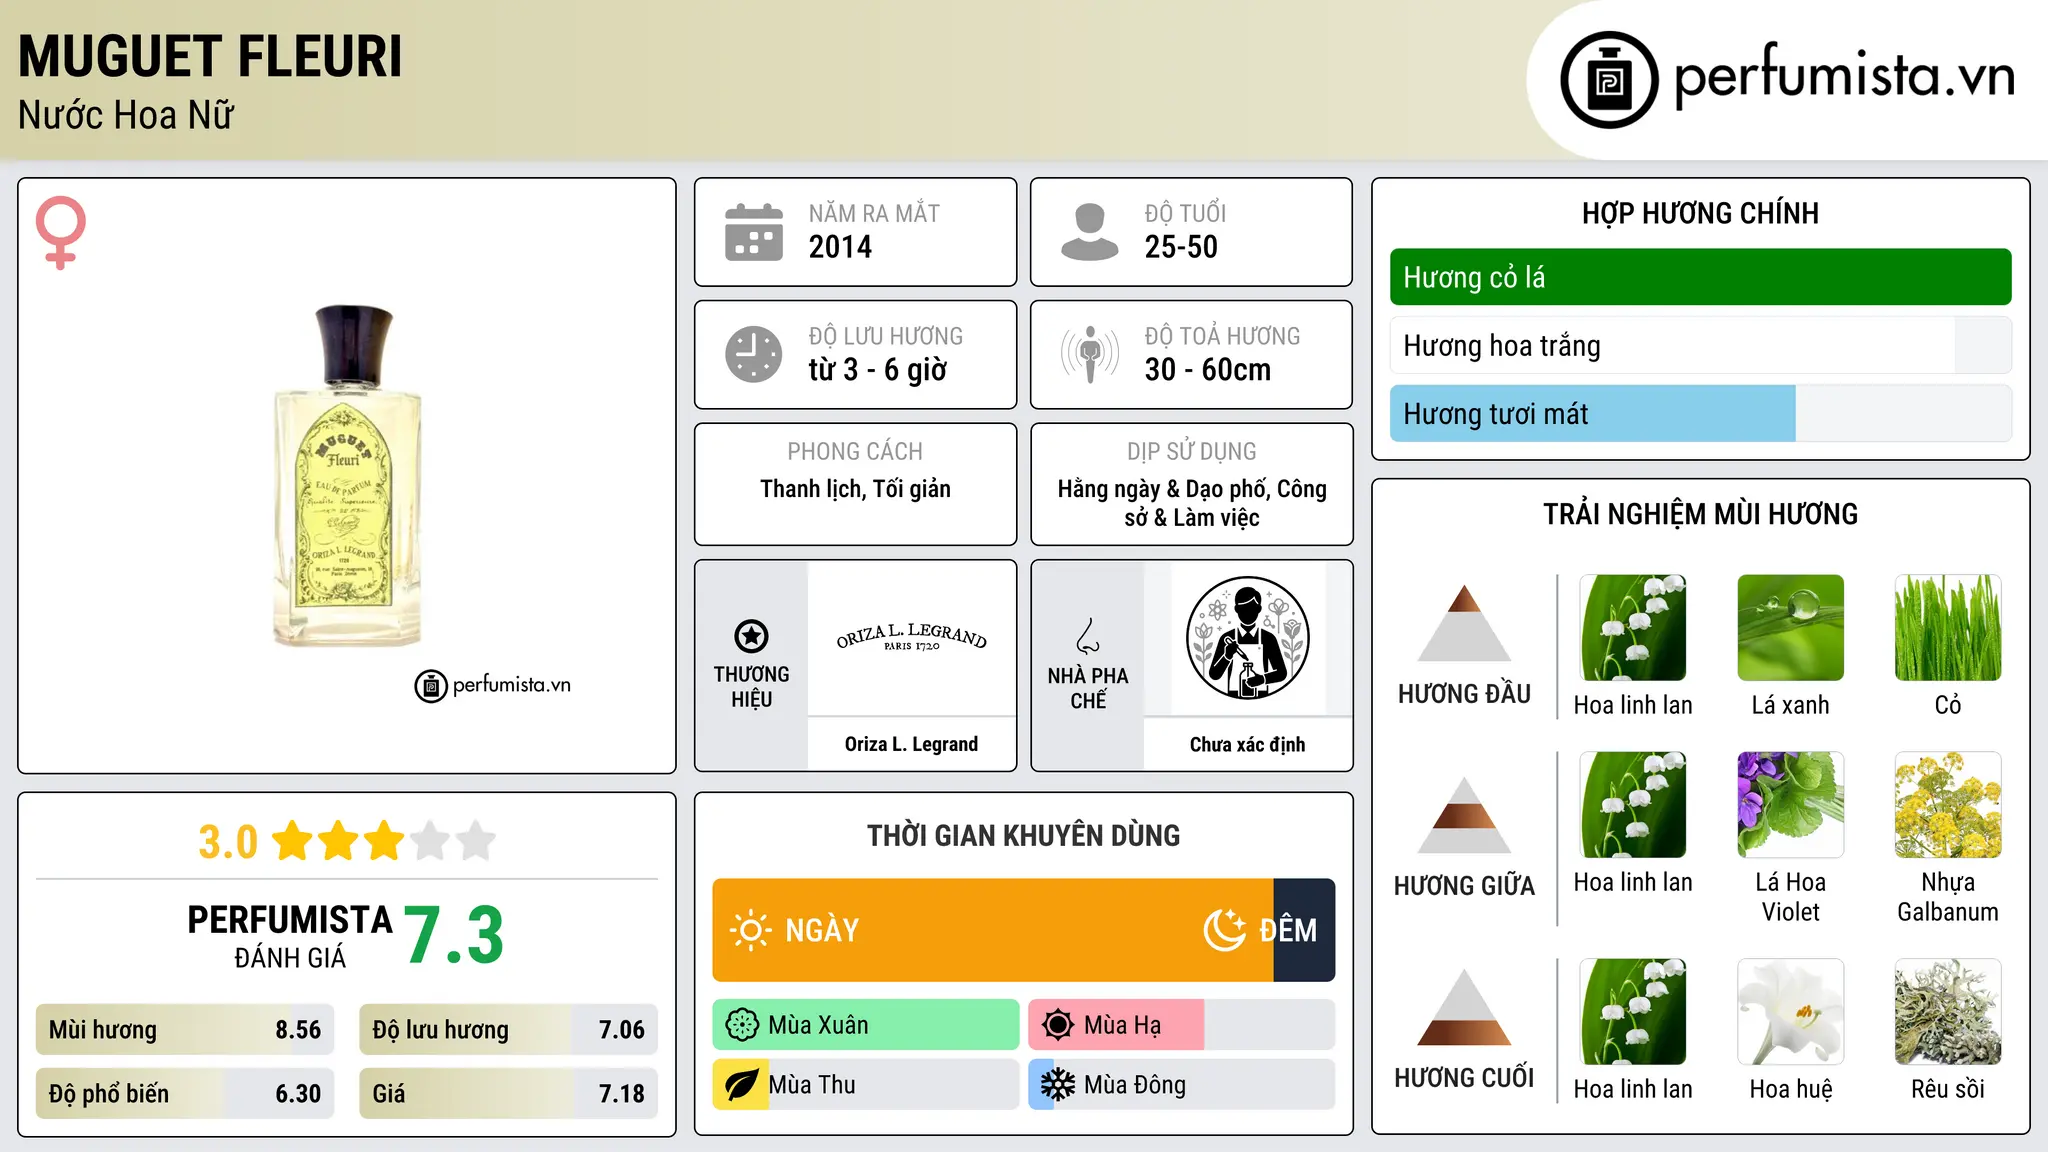
Task: Click the pink female gender symbol
Action: (x=60, y=232)
